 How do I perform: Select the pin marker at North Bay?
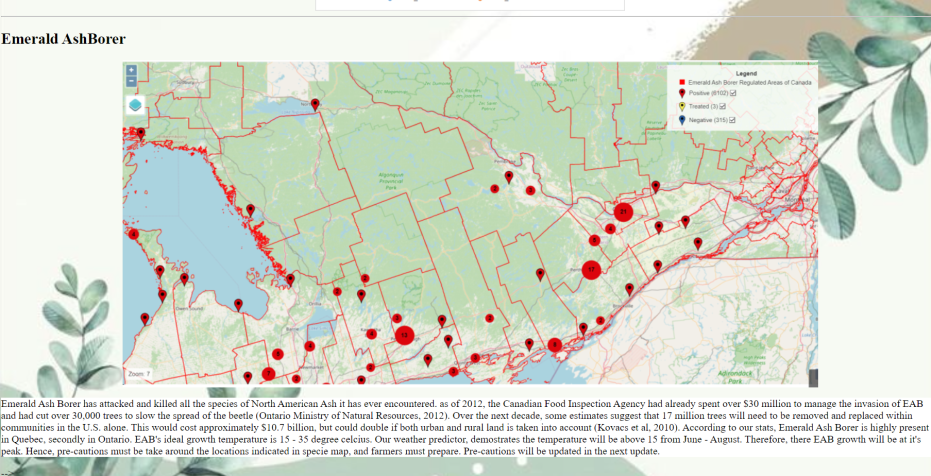(315, 104)
